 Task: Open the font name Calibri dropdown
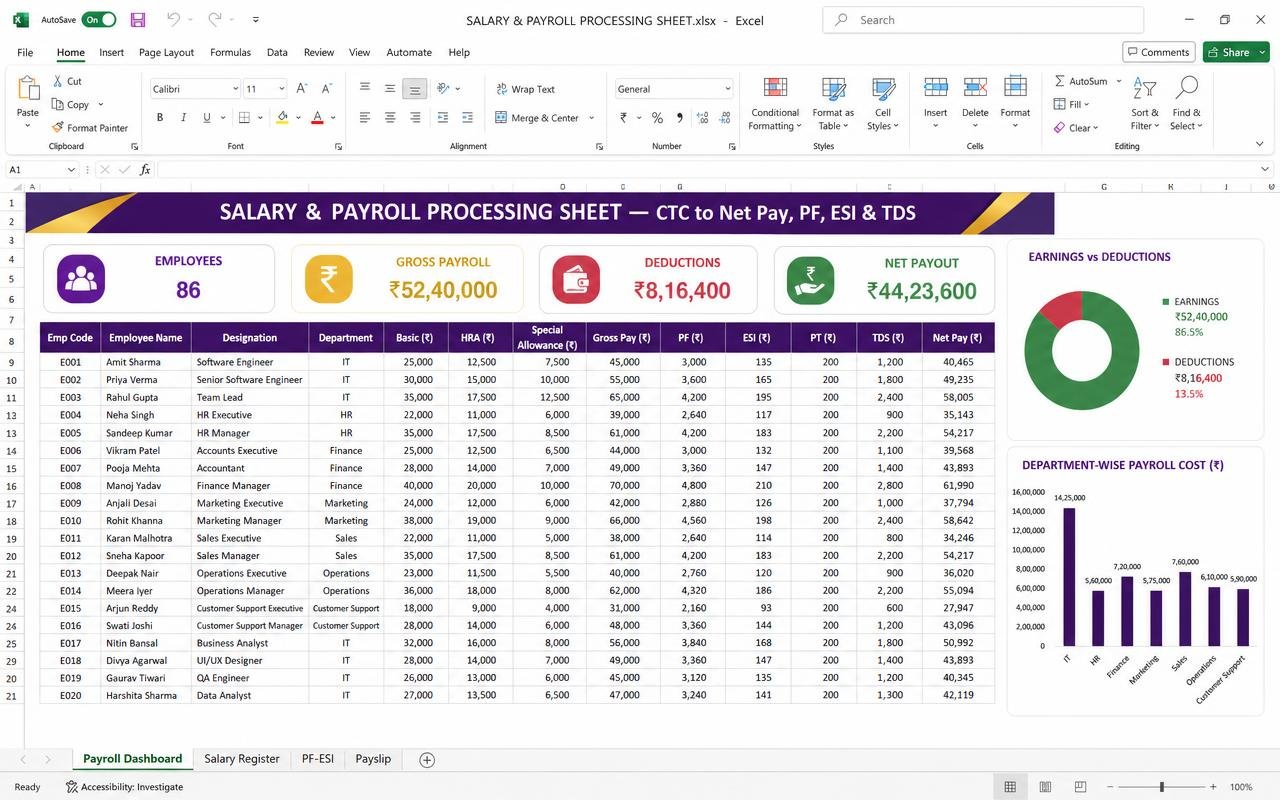click(235, 89)
